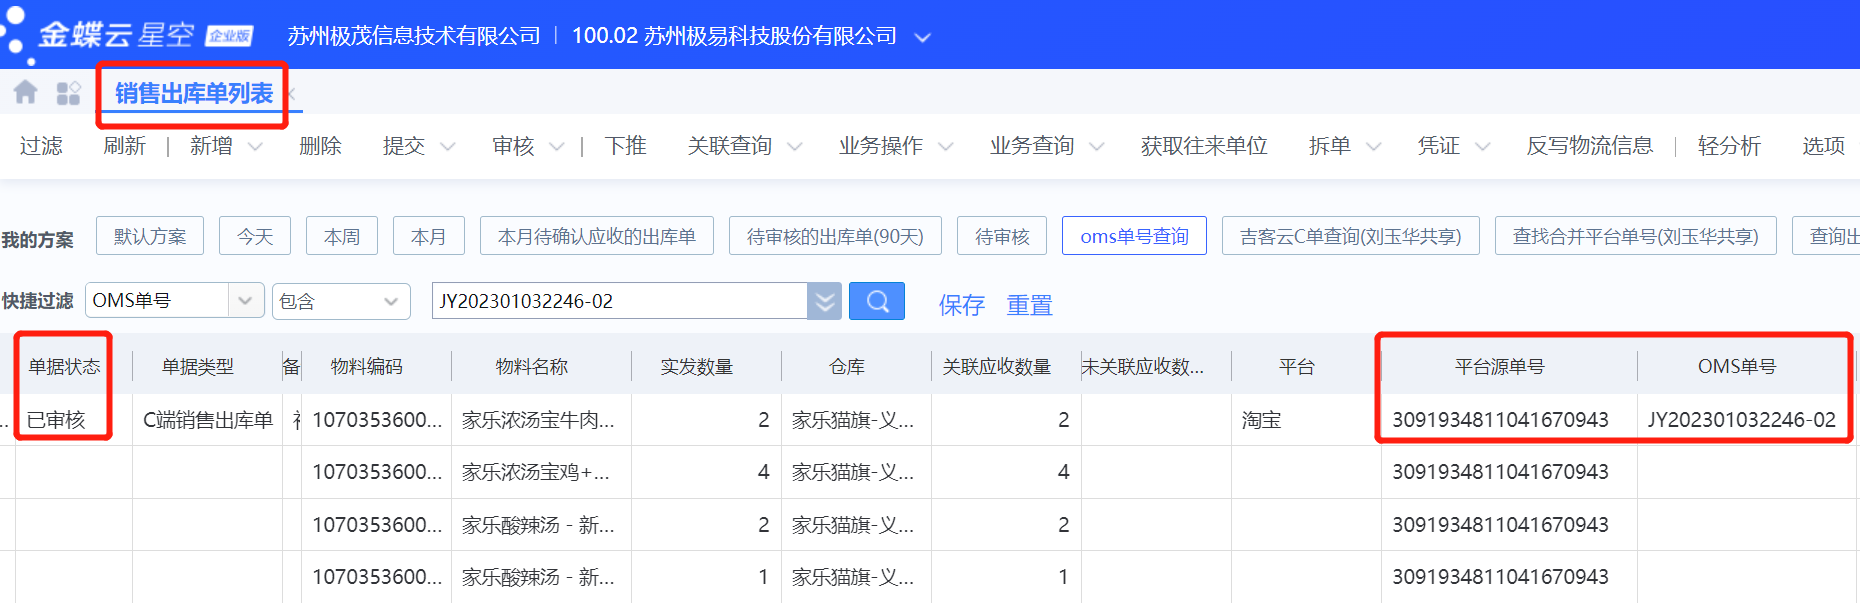
Task: Click 删除 in the toolbar
Action: coord(320,146)
